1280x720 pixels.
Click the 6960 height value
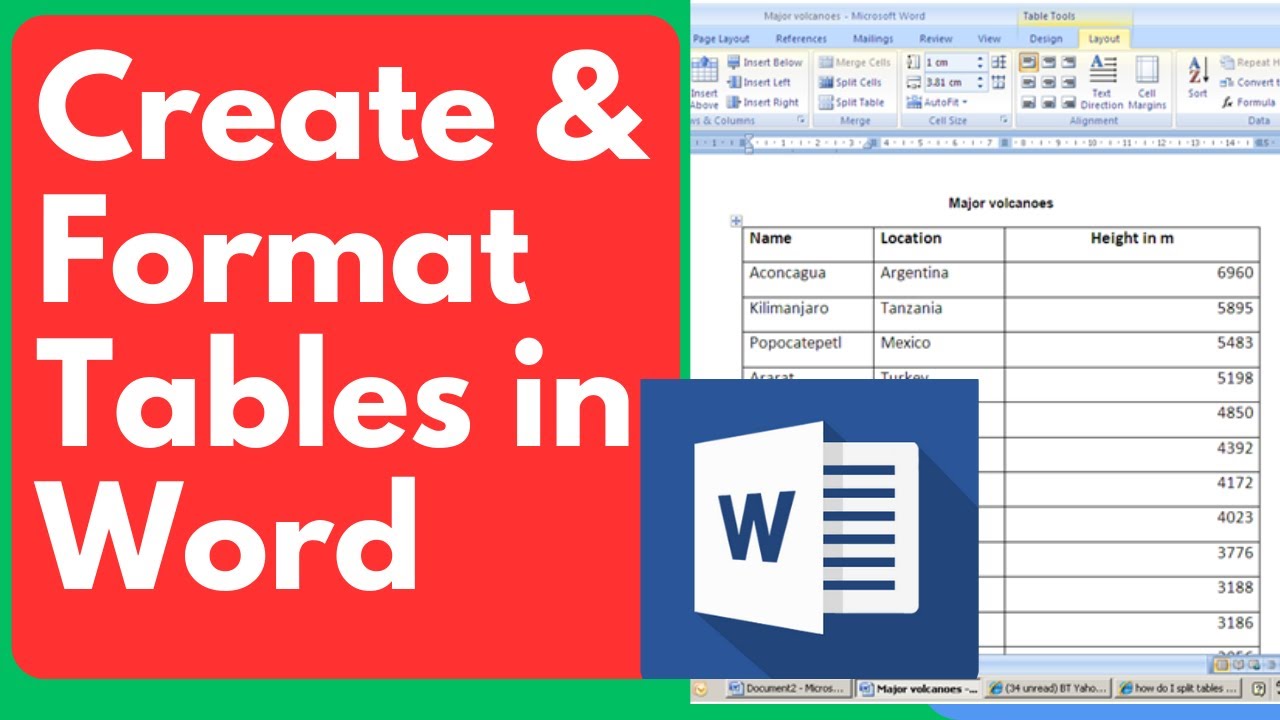click(x=1235, y=273)
